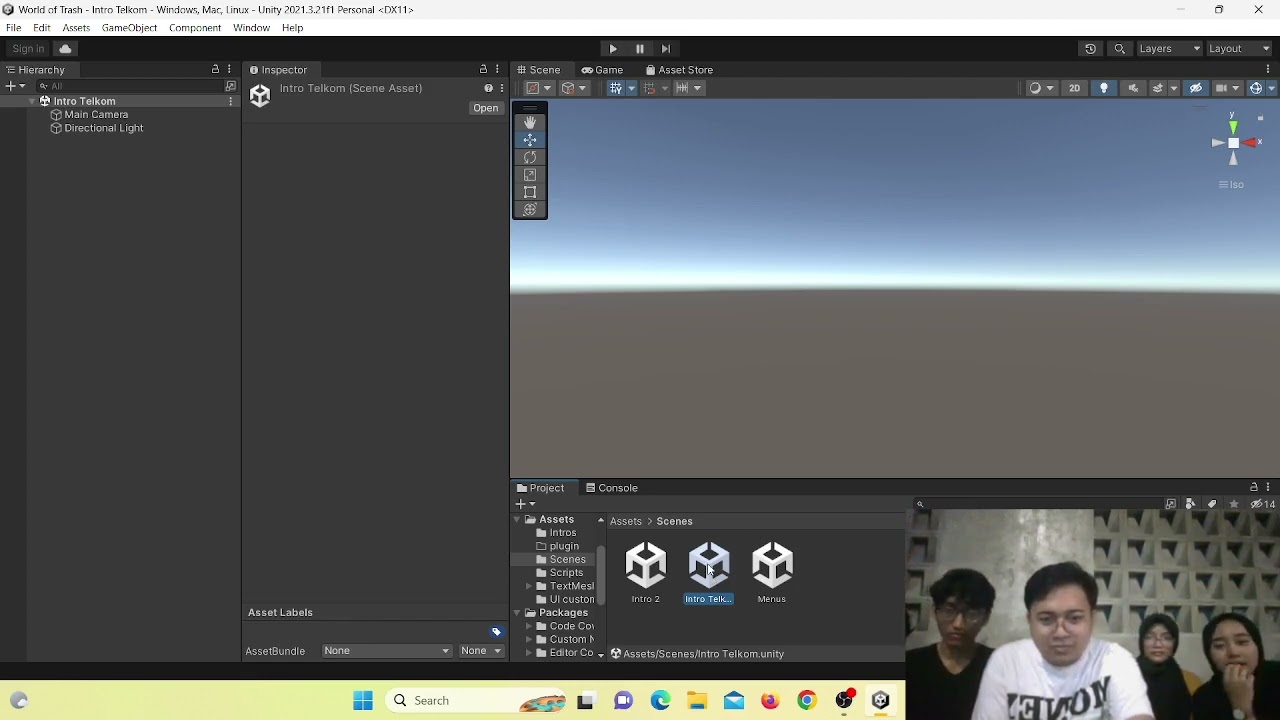1280x720 pixels.
Task: Click the Sign in button
Action: (28, 49)
